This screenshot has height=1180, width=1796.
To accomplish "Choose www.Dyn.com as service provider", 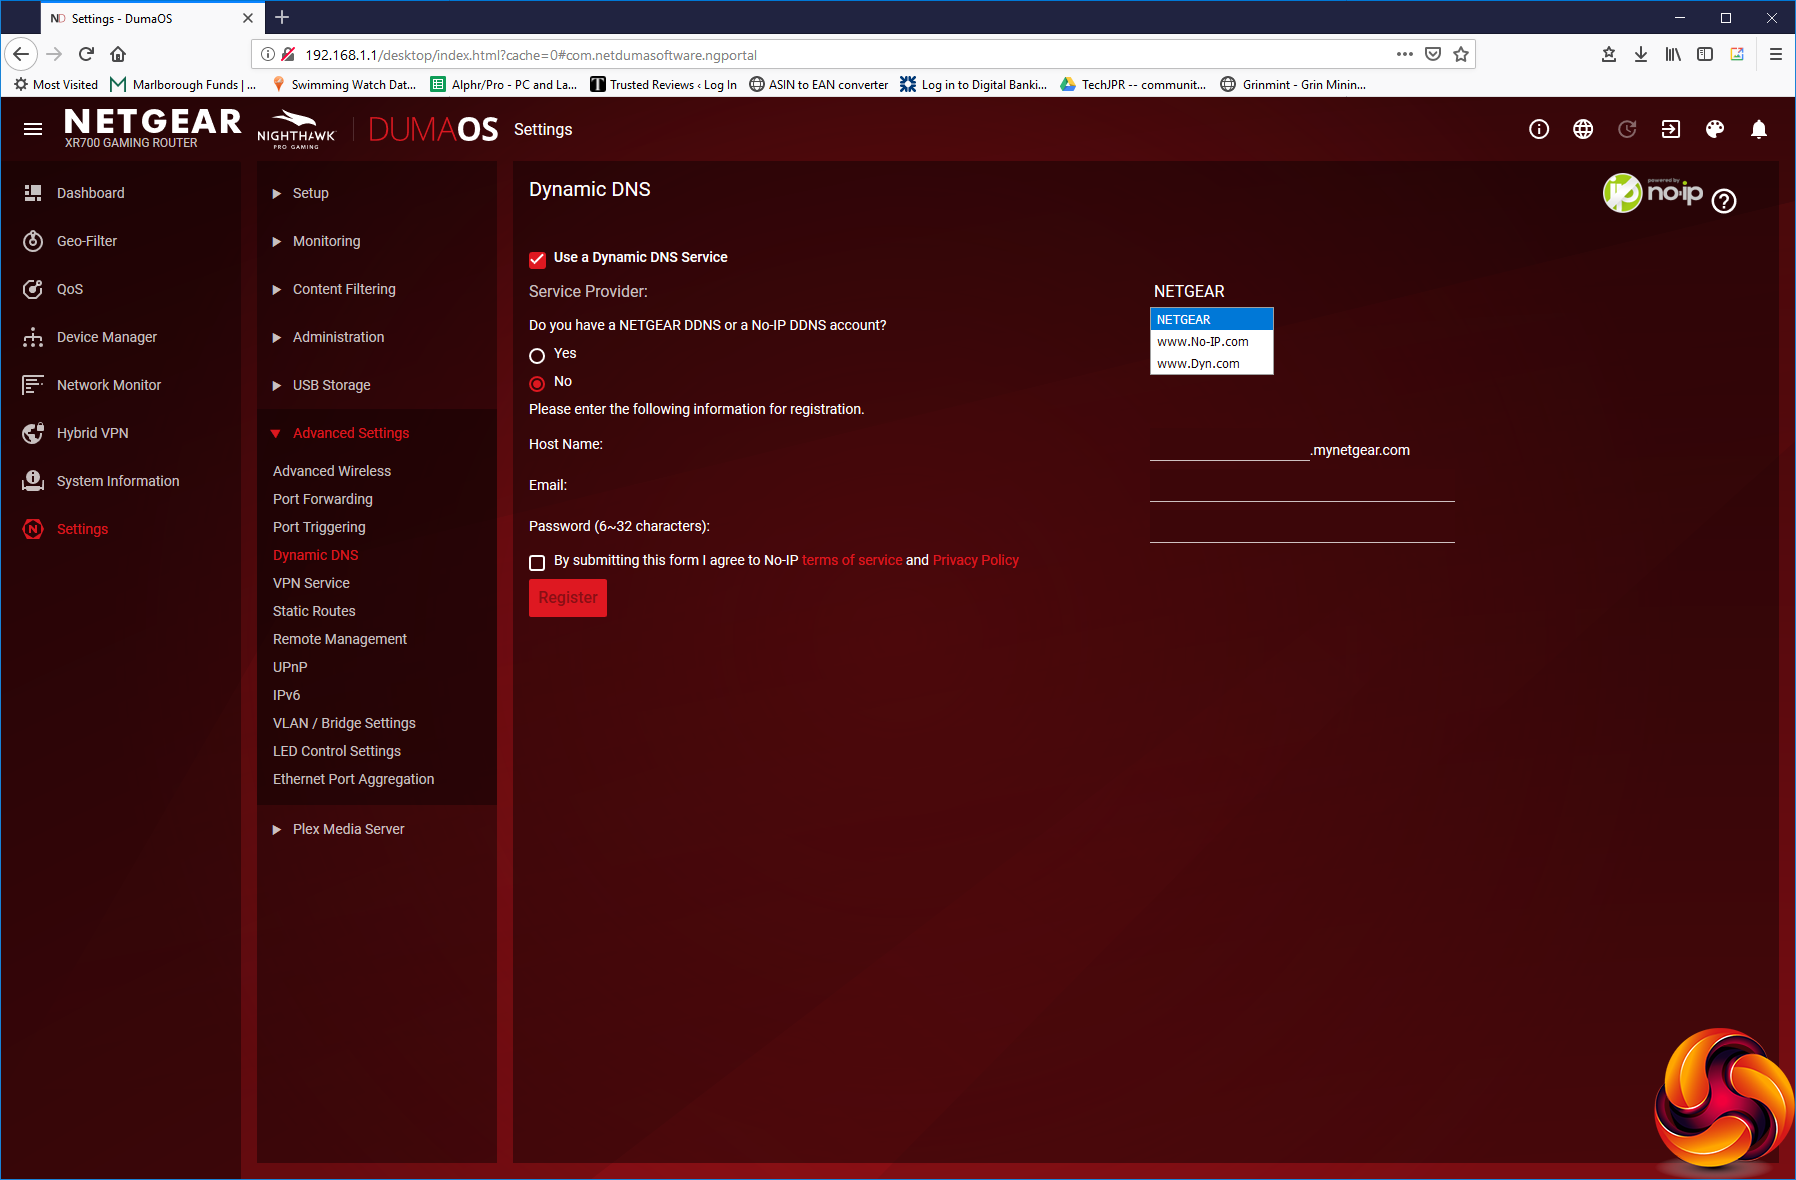I will click(x=1212, y=363).
